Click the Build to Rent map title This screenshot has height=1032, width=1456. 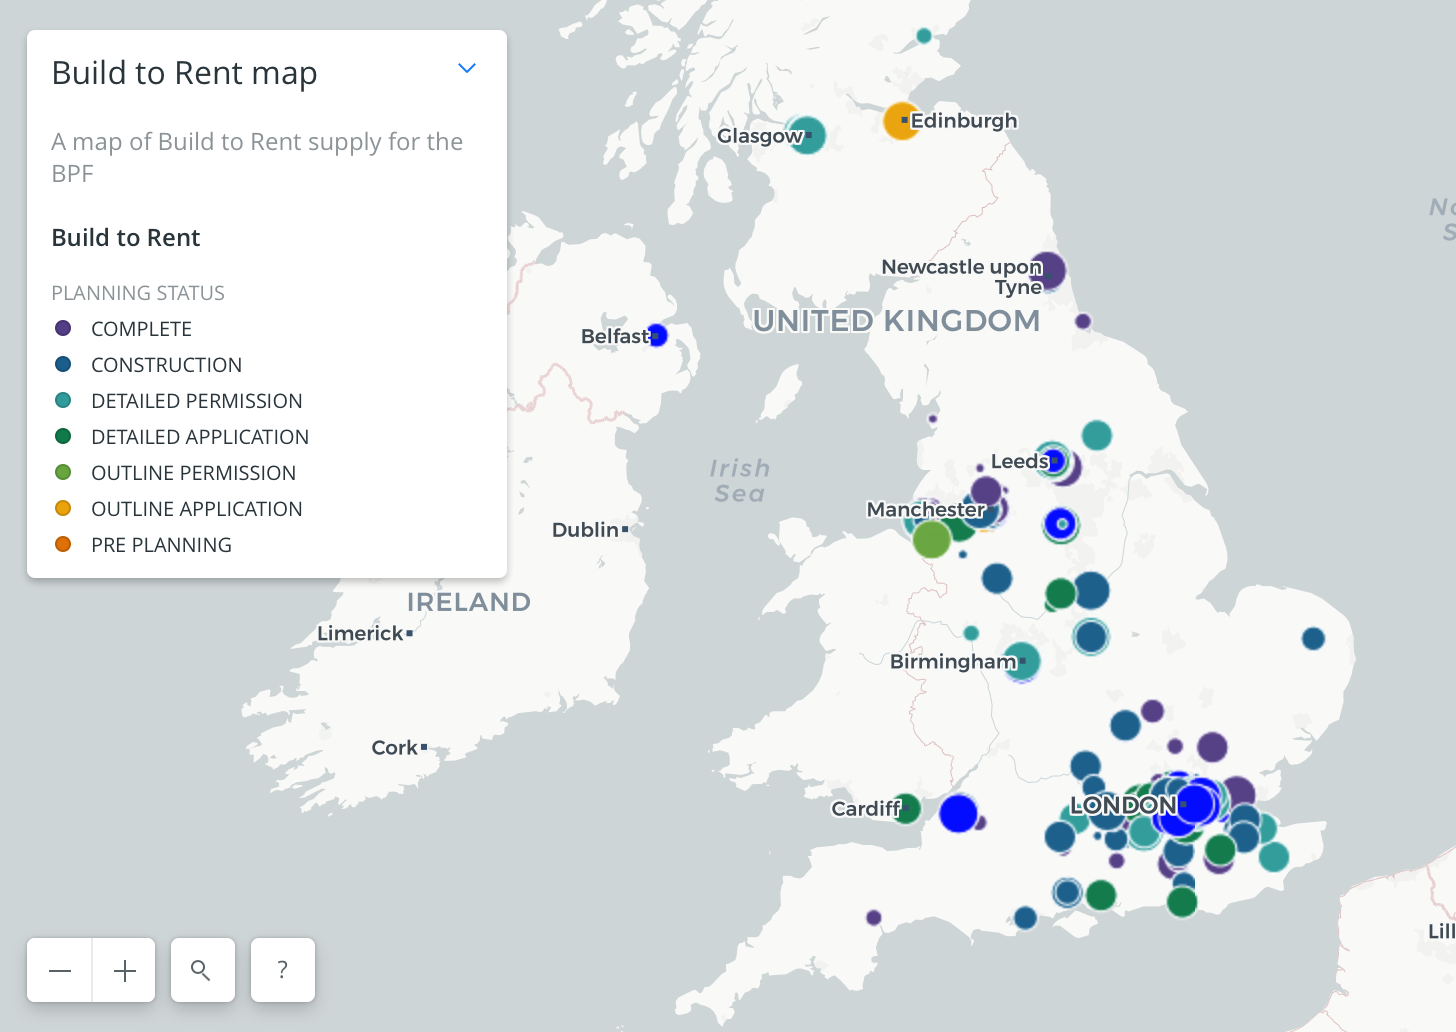coord(184,73)
